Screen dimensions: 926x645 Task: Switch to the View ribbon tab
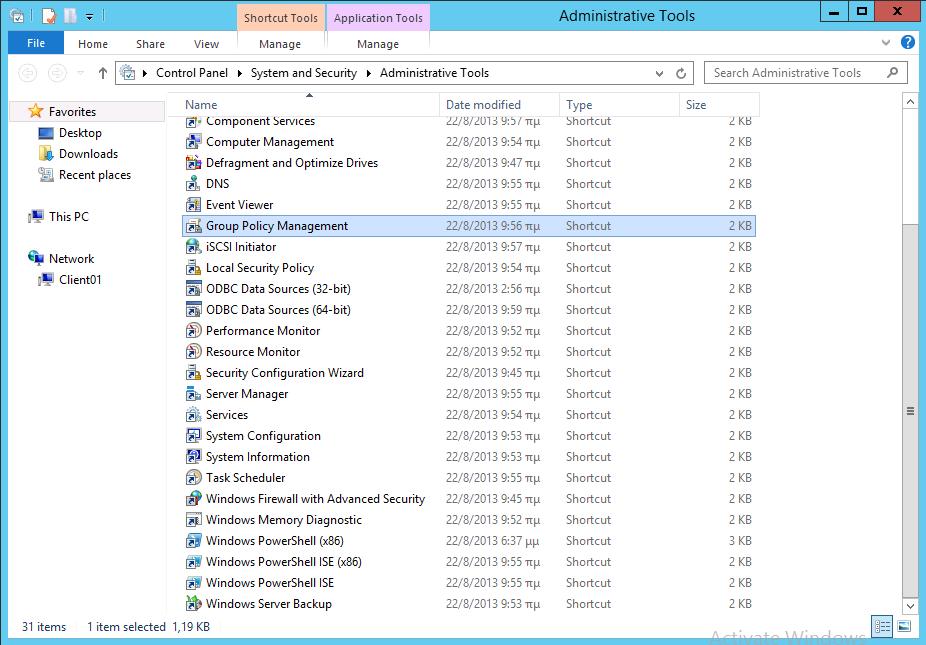coord(206,44)
